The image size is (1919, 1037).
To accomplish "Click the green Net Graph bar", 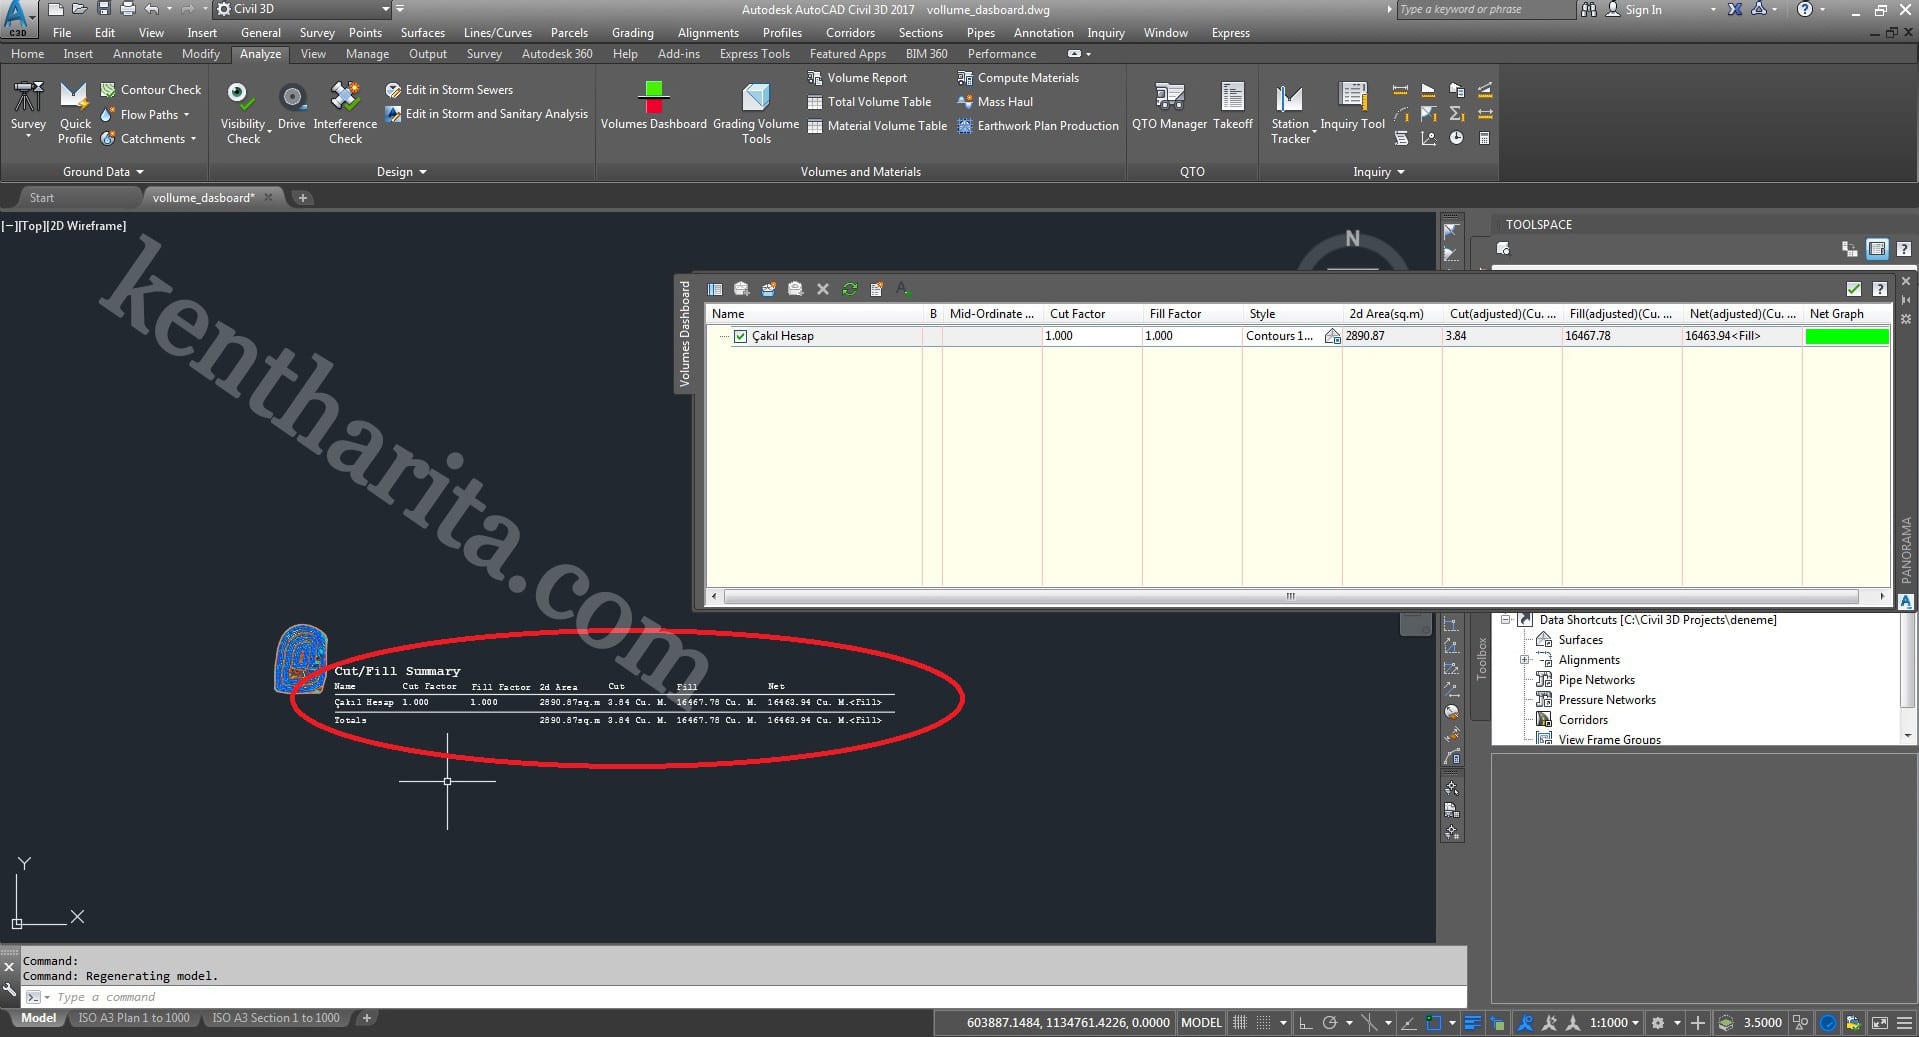I will (x=1846, y=337).
